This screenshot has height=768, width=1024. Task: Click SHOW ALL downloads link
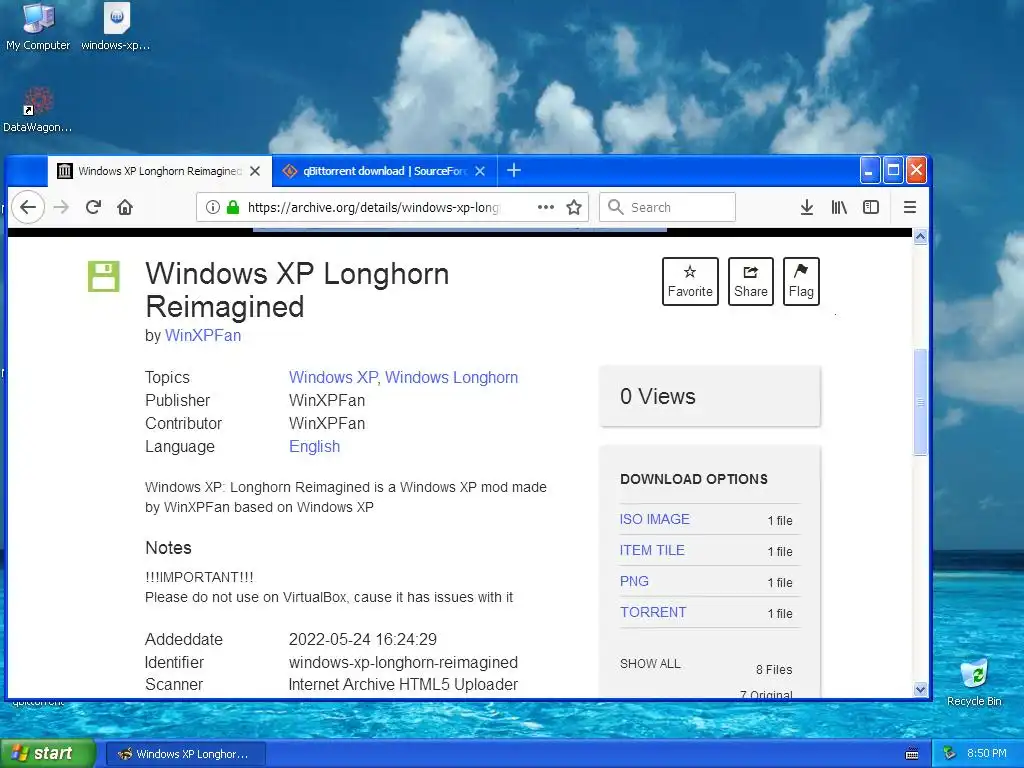pyautogui.click(x=650, y=664)
